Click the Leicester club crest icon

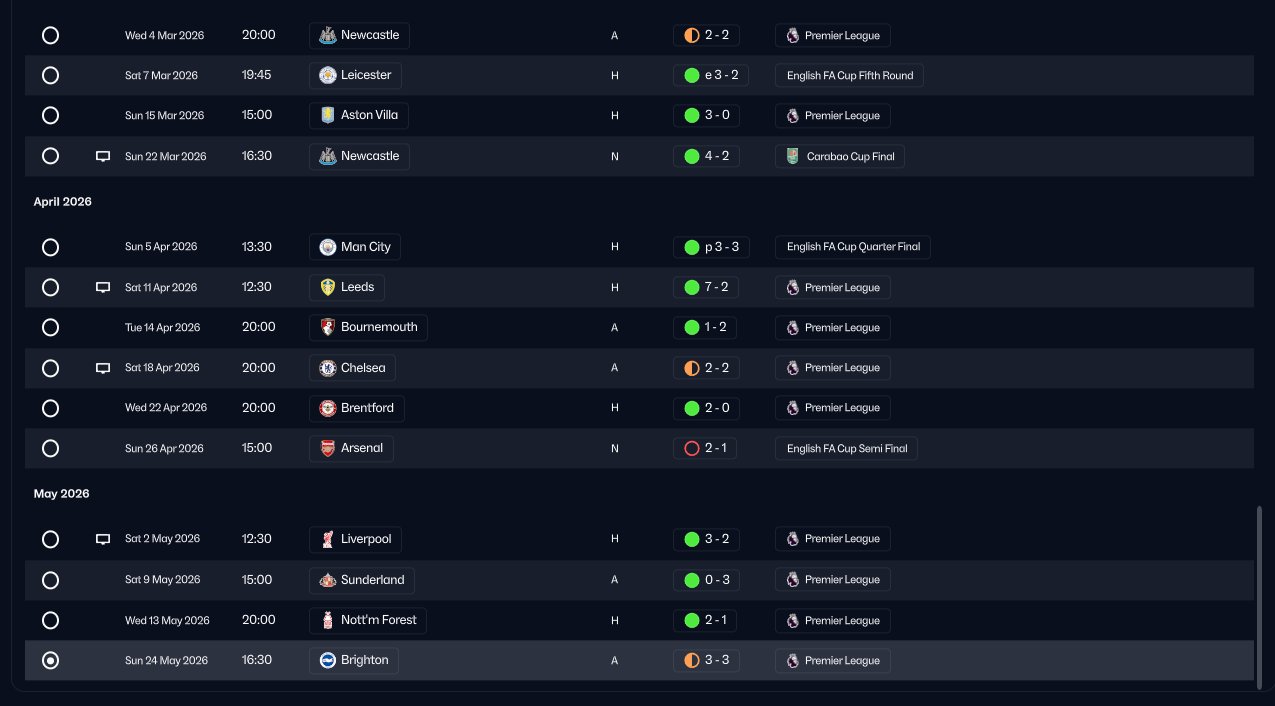pyautogui.click(x=327, y=75)
